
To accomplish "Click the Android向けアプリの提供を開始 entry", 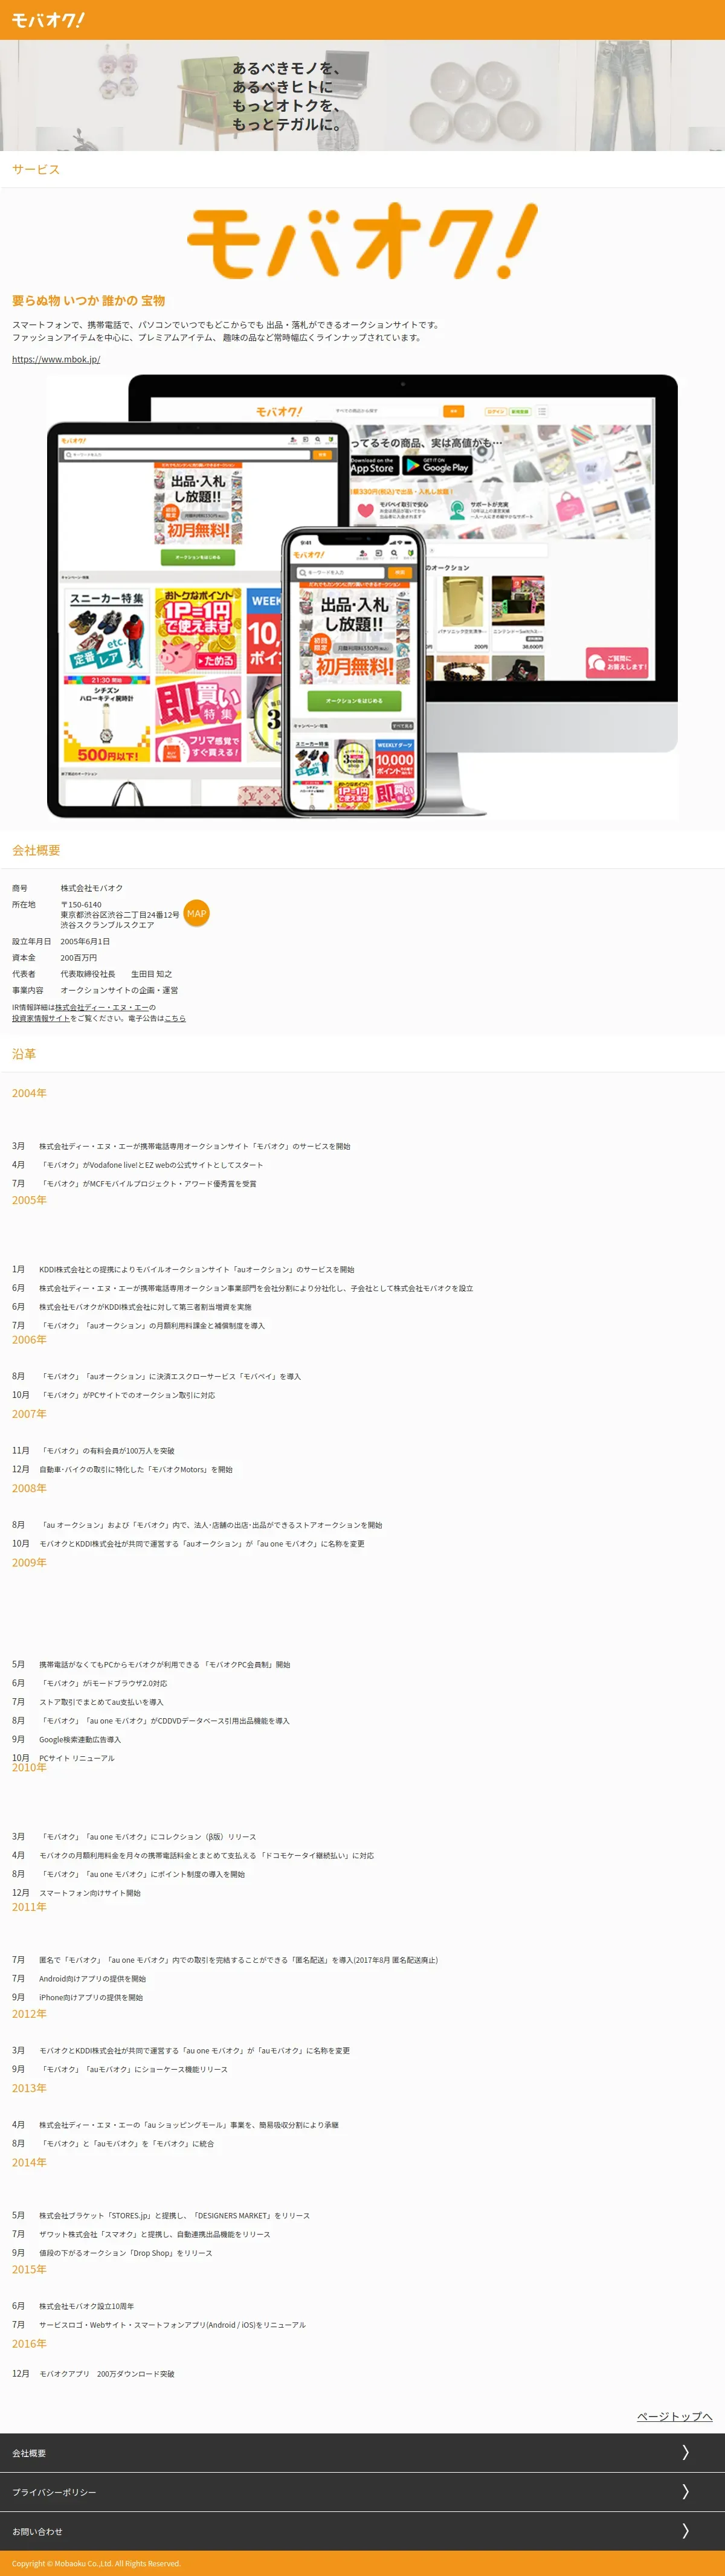I will 92,1978.
